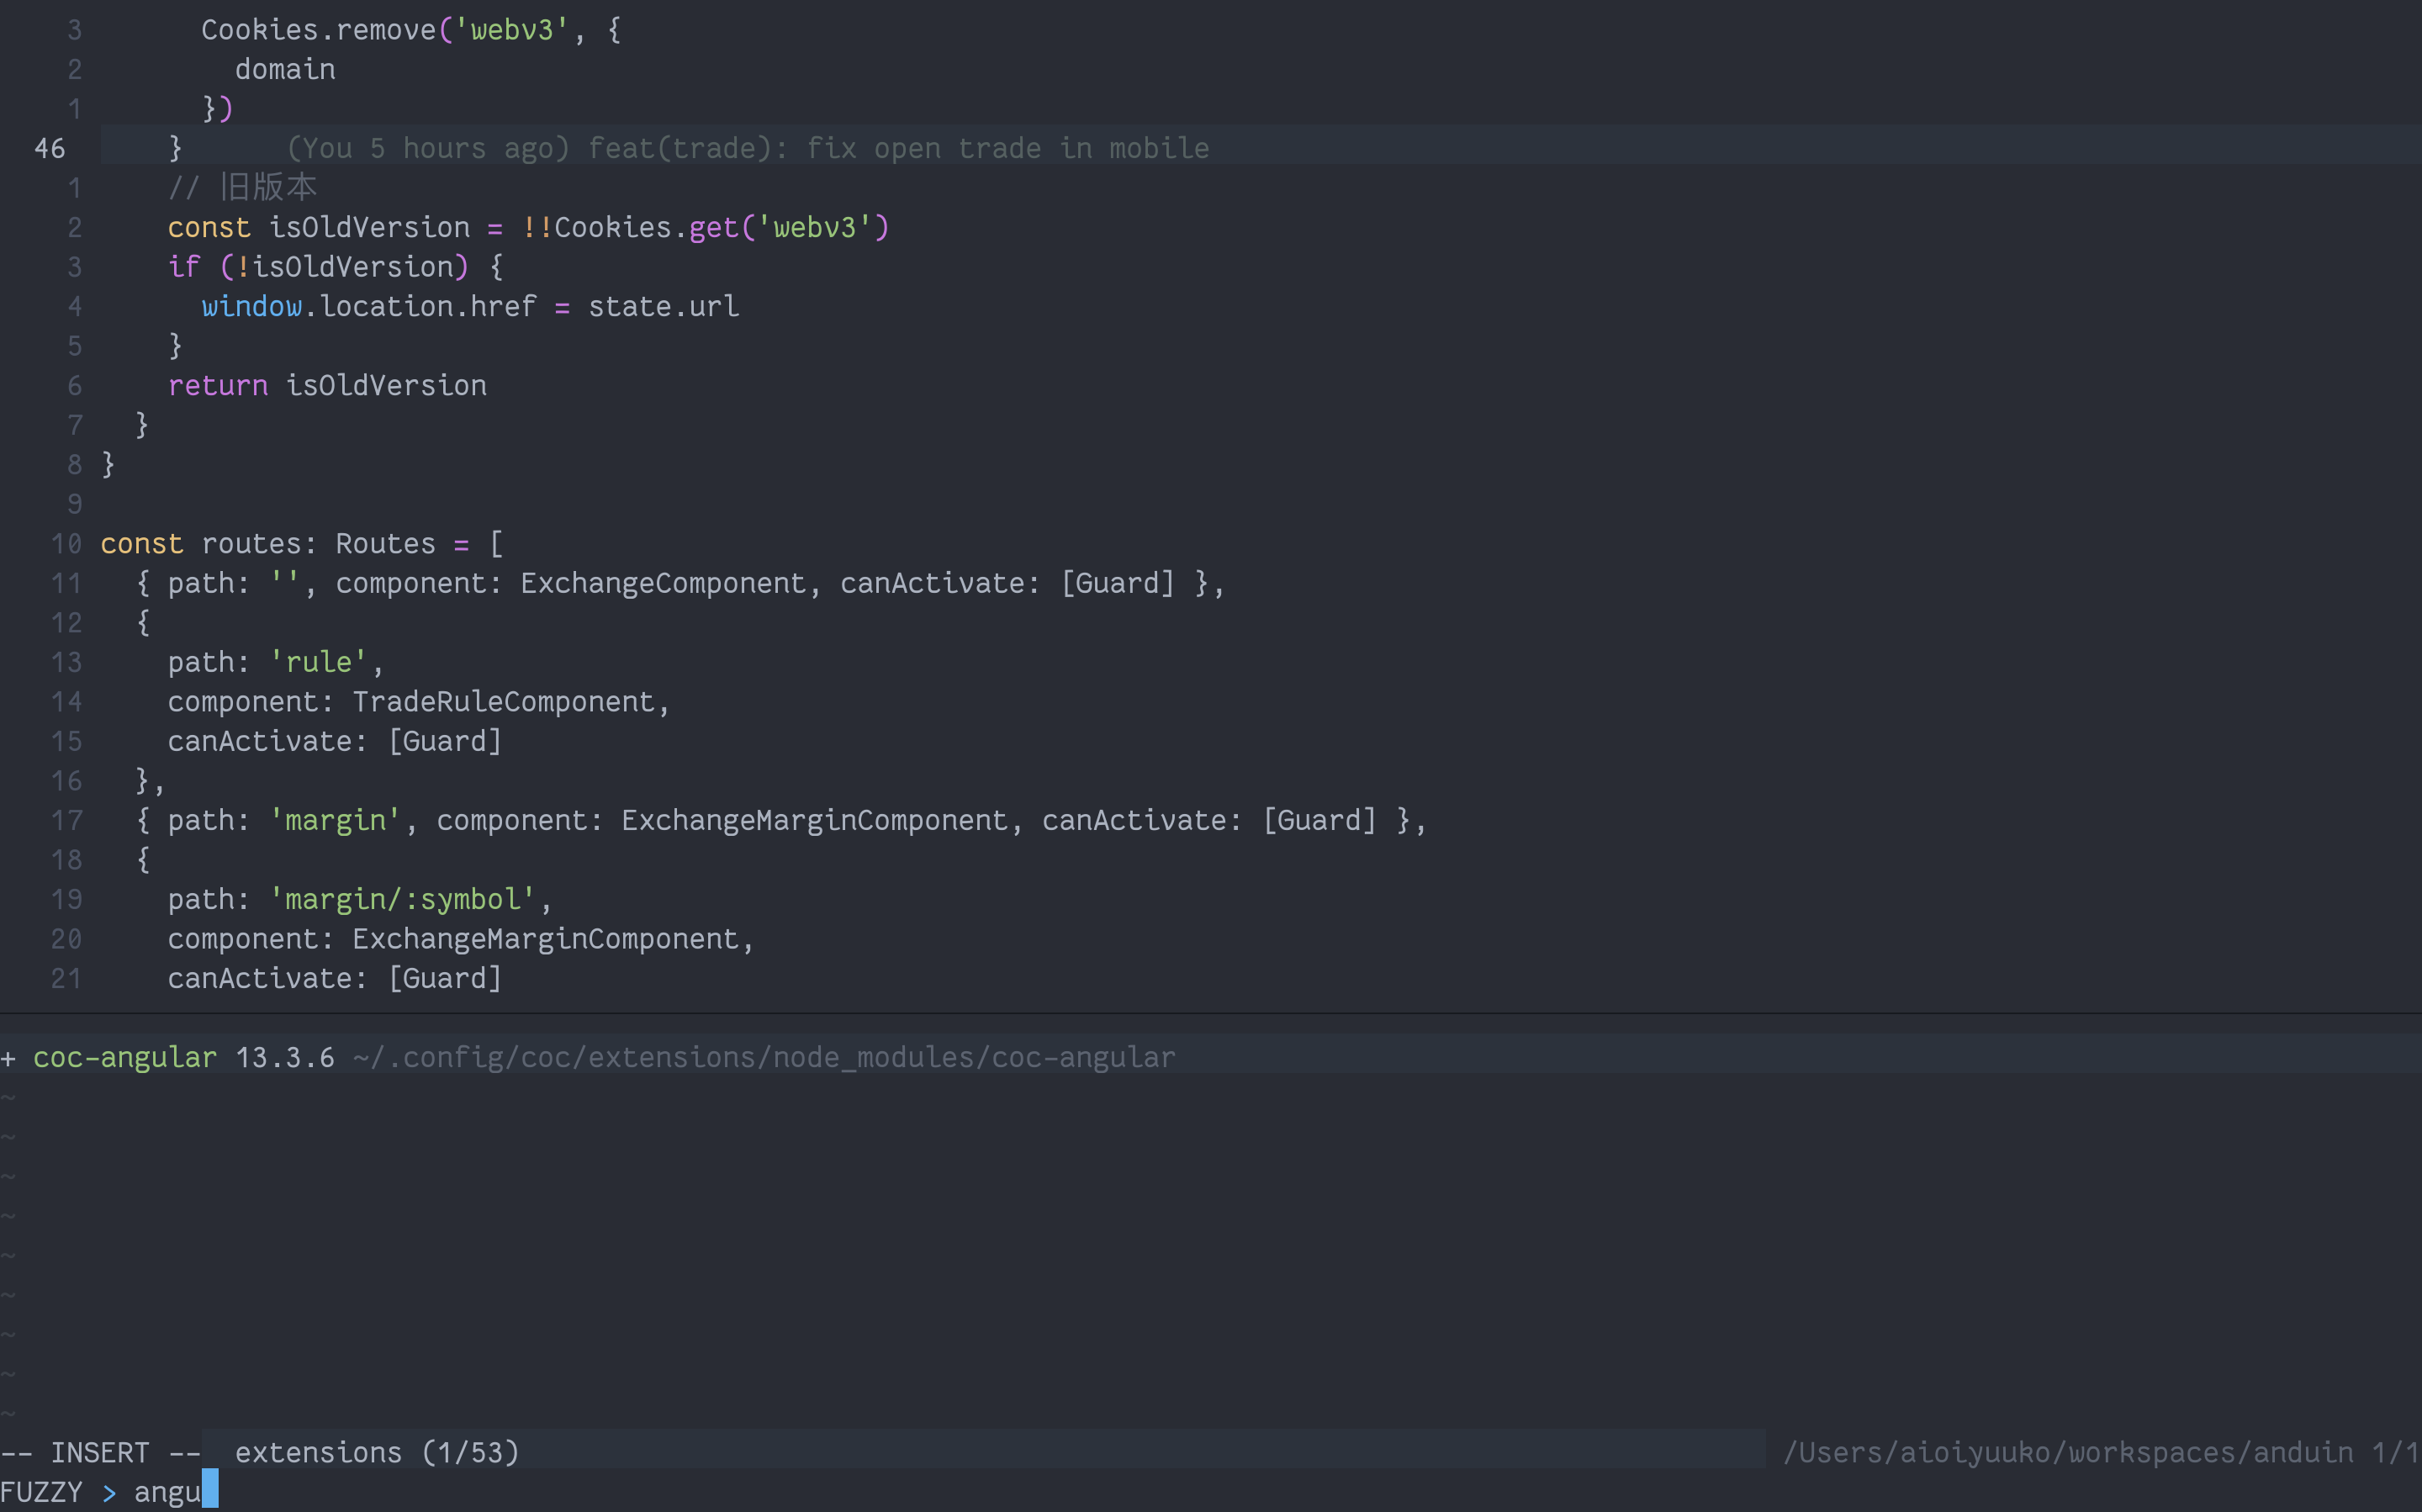Click the extensions (1/53) status segment
The width and height of the screenshot is (2422, 1512).
(x=376, y=1452)
